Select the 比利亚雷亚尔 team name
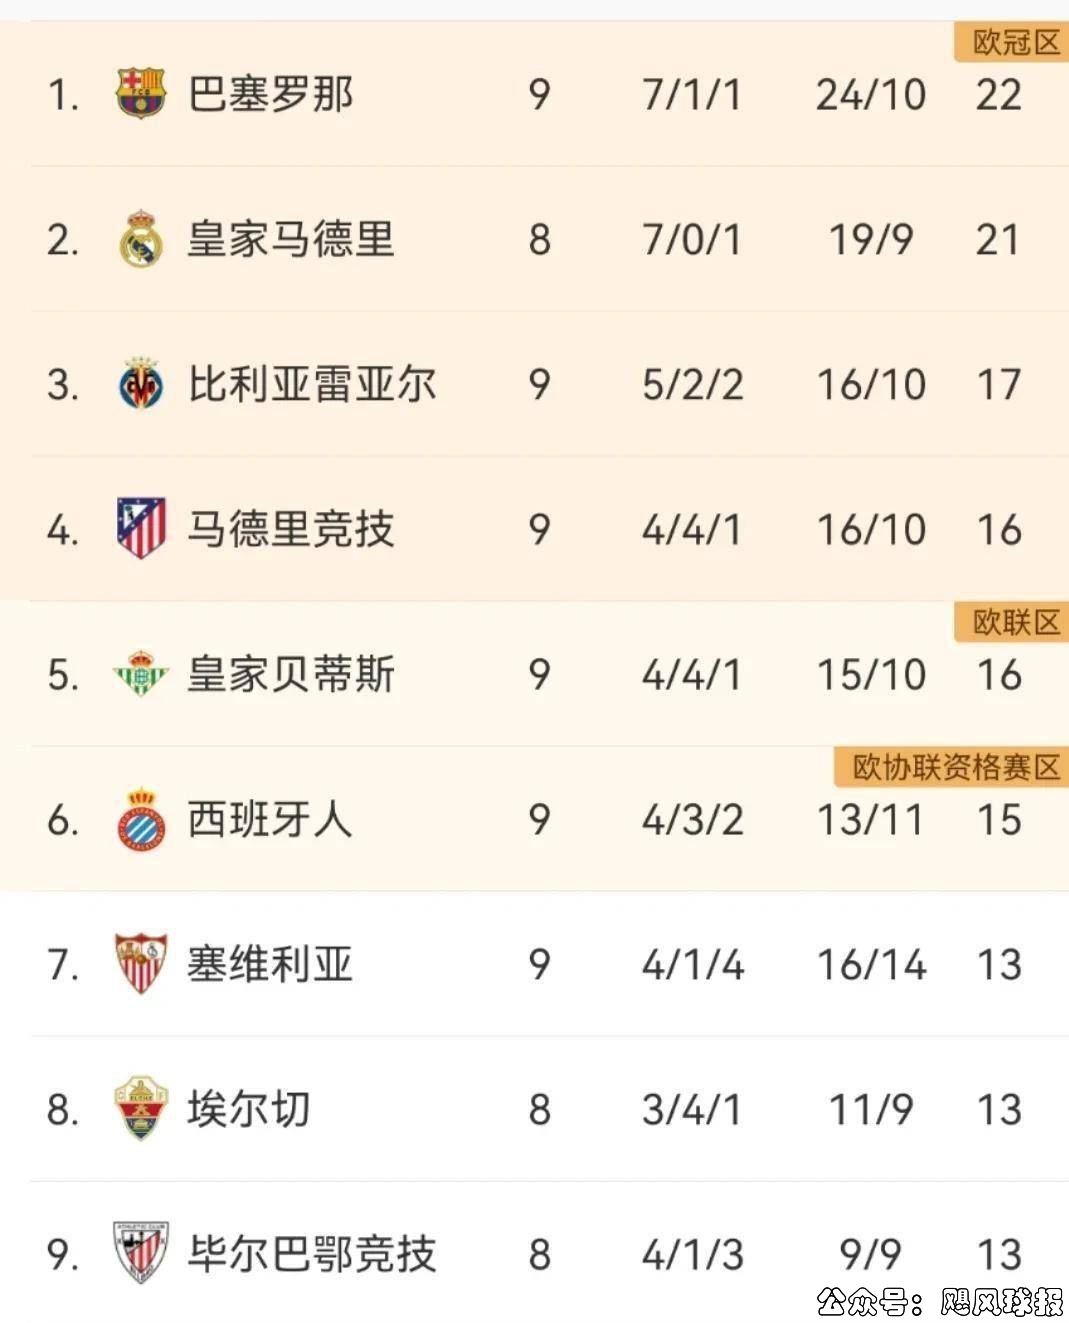1069x1323 pixels. pyautogui.click(x=312, y=385)
